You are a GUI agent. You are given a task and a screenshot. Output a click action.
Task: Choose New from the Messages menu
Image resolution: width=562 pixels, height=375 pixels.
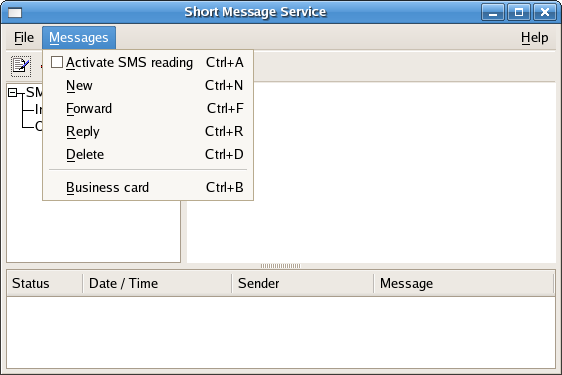(x=148, y=85)
